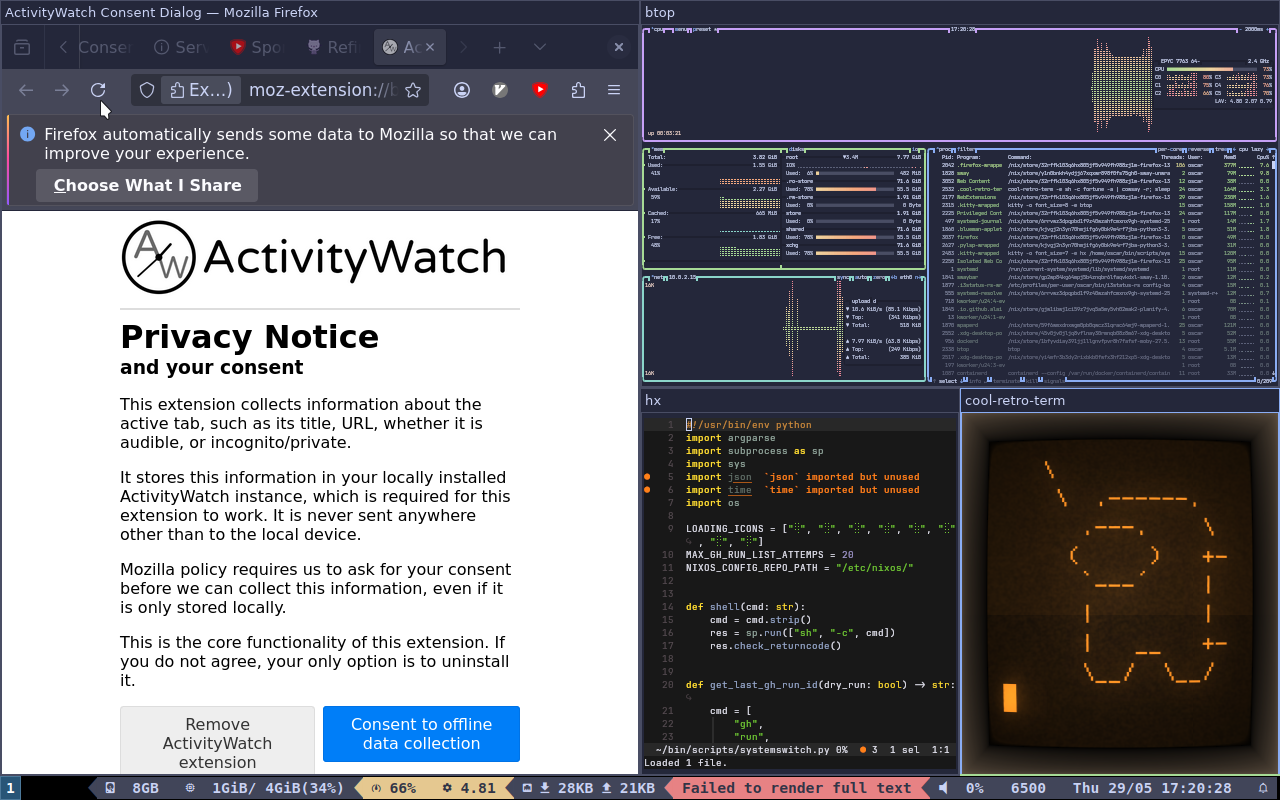Image resolution: width=1280 pixels, height=800 pixels.
Task: Click the Firefox forward arrow
Action: (x=62, y=90)
